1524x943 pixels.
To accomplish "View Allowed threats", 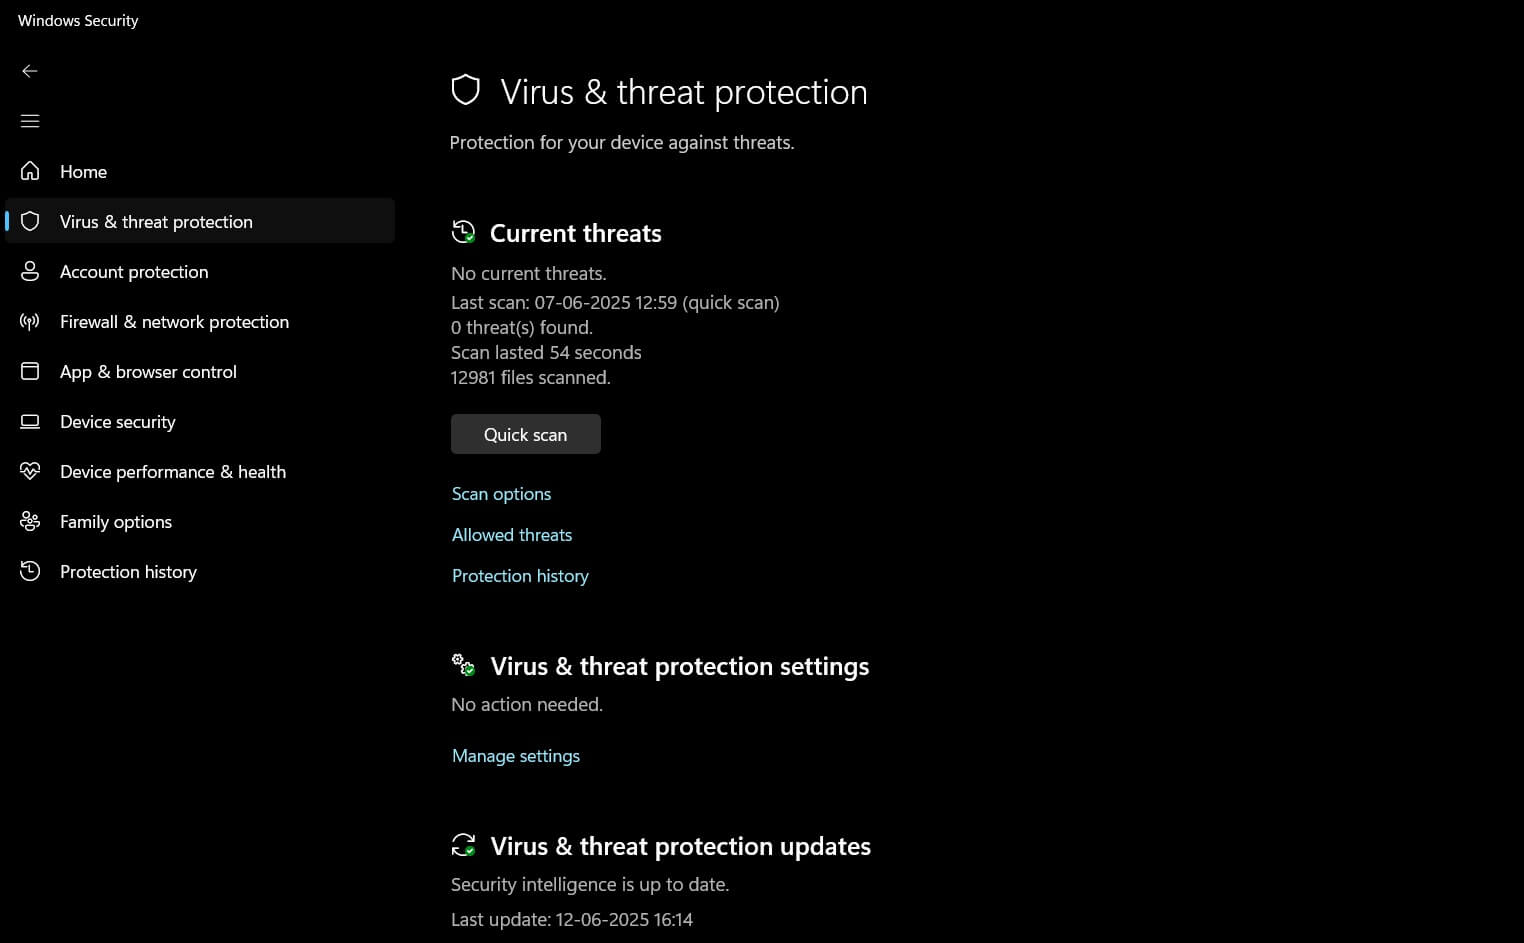I will [511, 534].
